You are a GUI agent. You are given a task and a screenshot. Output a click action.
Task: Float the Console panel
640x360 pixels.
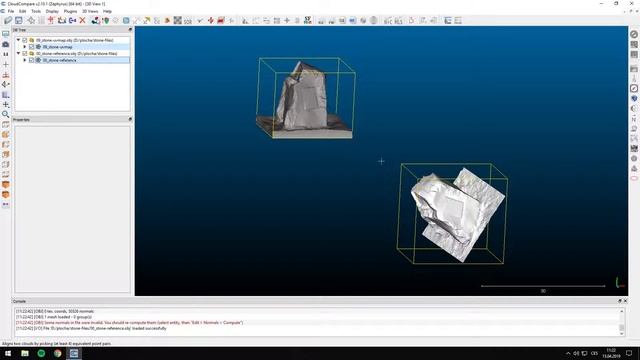point(620,301)
